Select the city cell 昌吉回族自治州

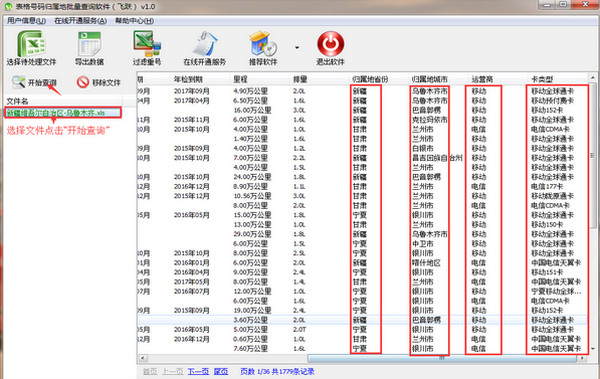tap(437, 158)
